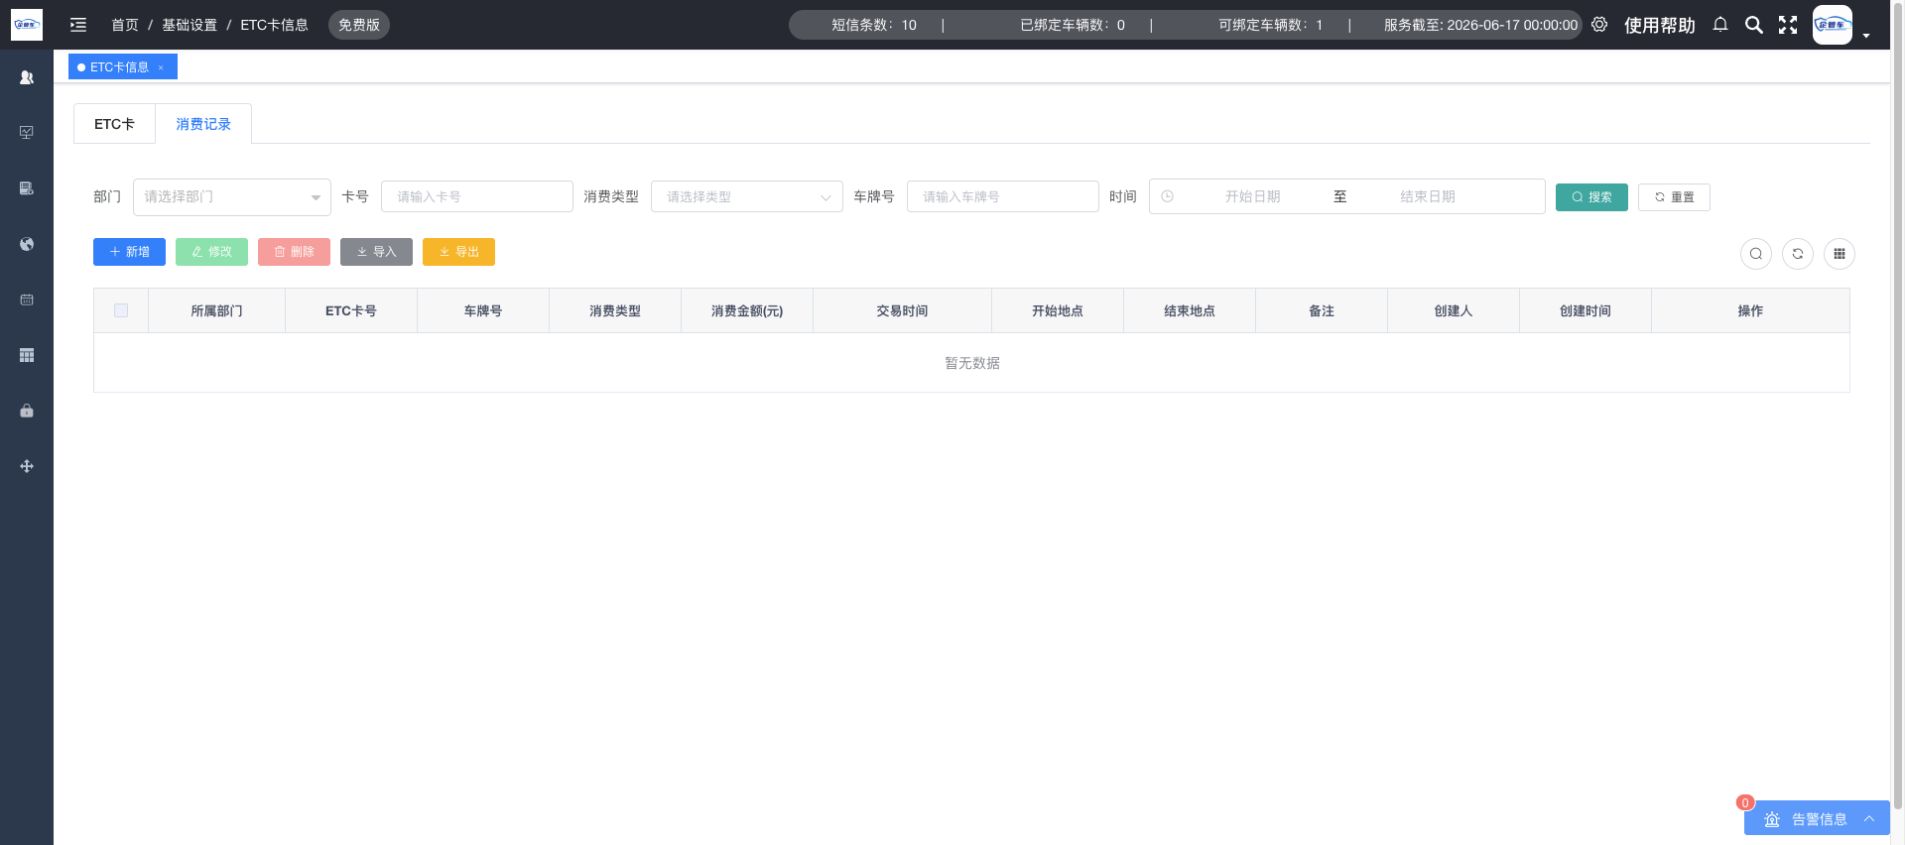The image size is (1905, 845).
Task: Click the 结束日期 end date field
Action: [1427, 197]
